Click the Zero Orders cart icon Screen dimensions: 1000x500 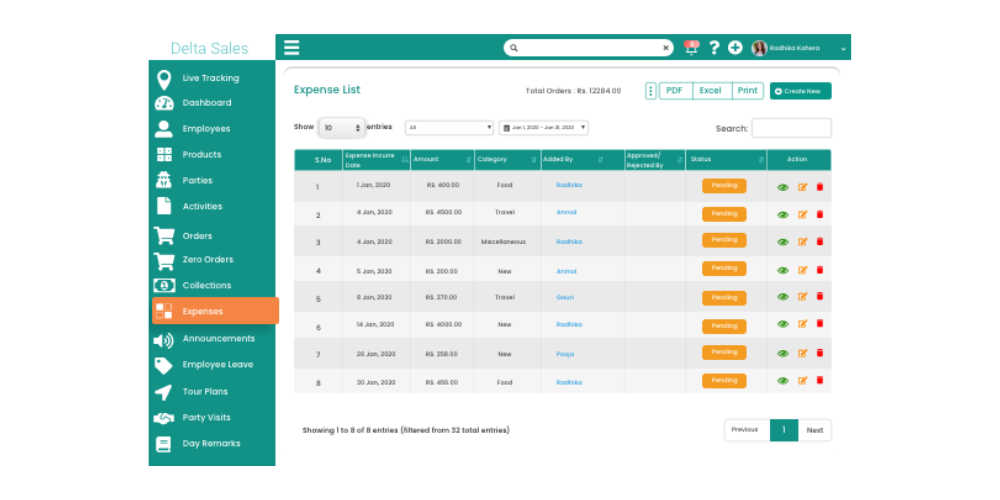(x=164, y=261)
